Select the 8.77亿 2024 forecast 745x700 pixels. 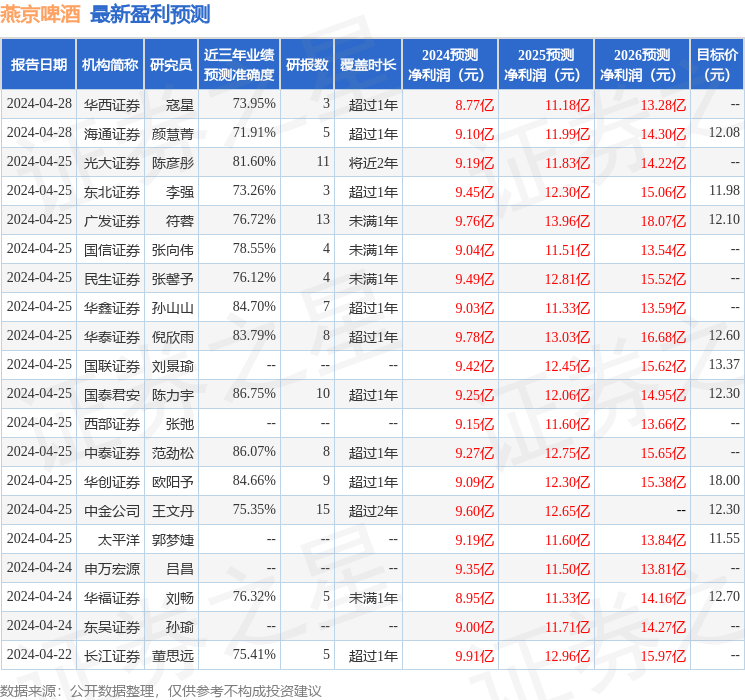[475, 105]
